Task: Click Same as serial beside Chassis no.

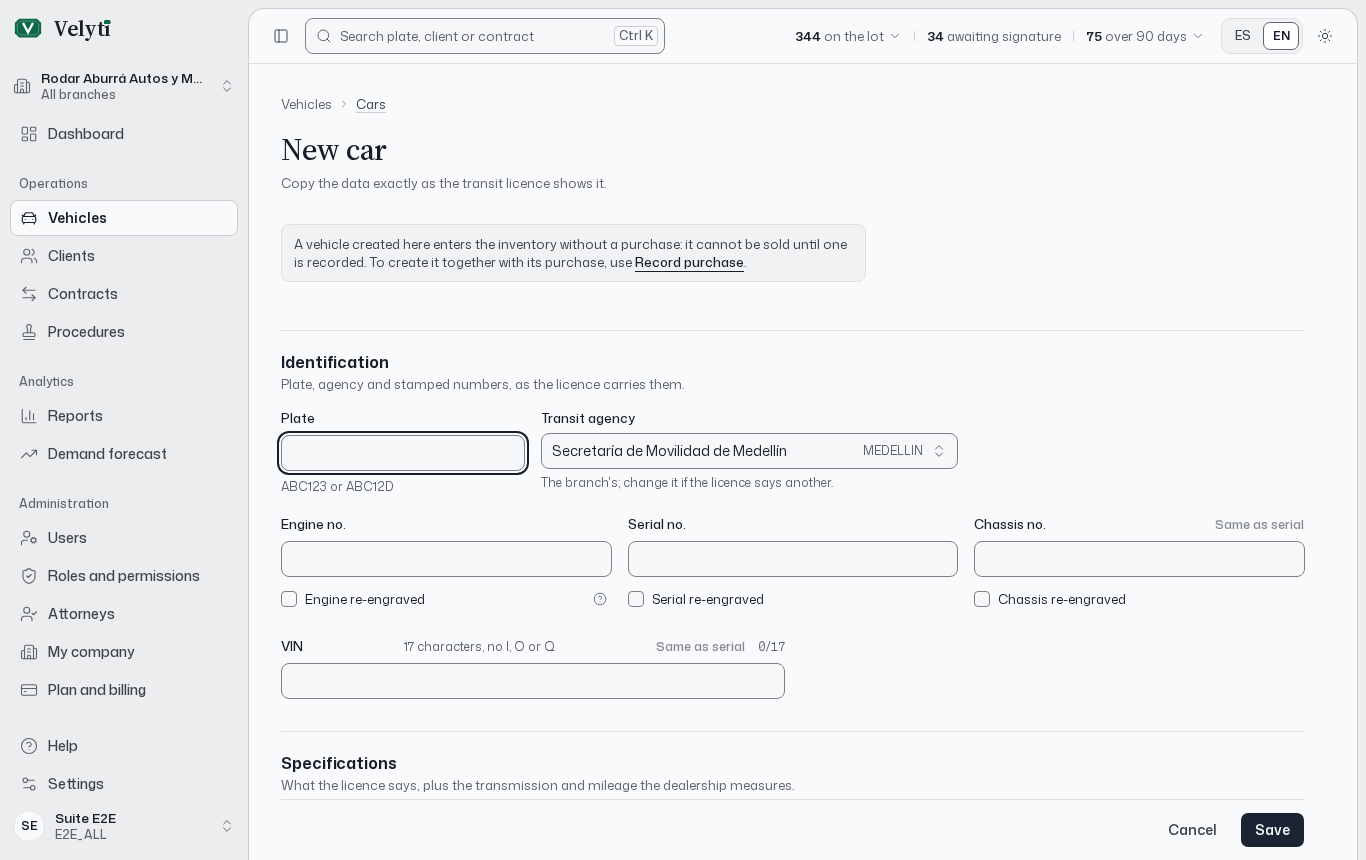Action: (x=1259, y=525)
